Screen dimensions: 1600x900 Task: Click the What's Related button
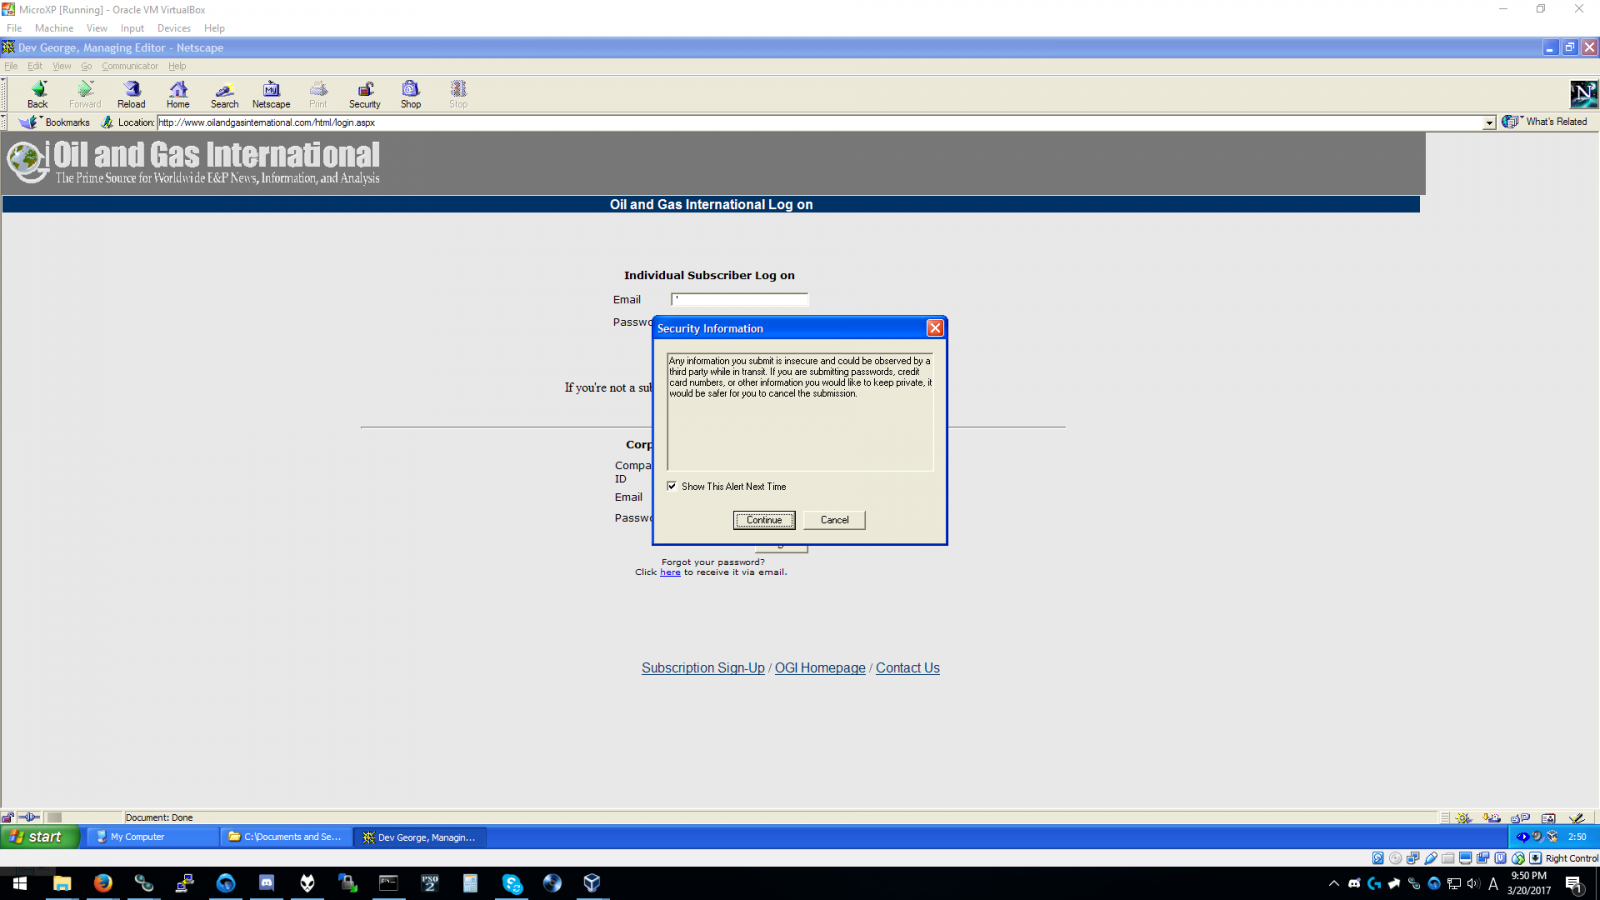pos(1546,122)
